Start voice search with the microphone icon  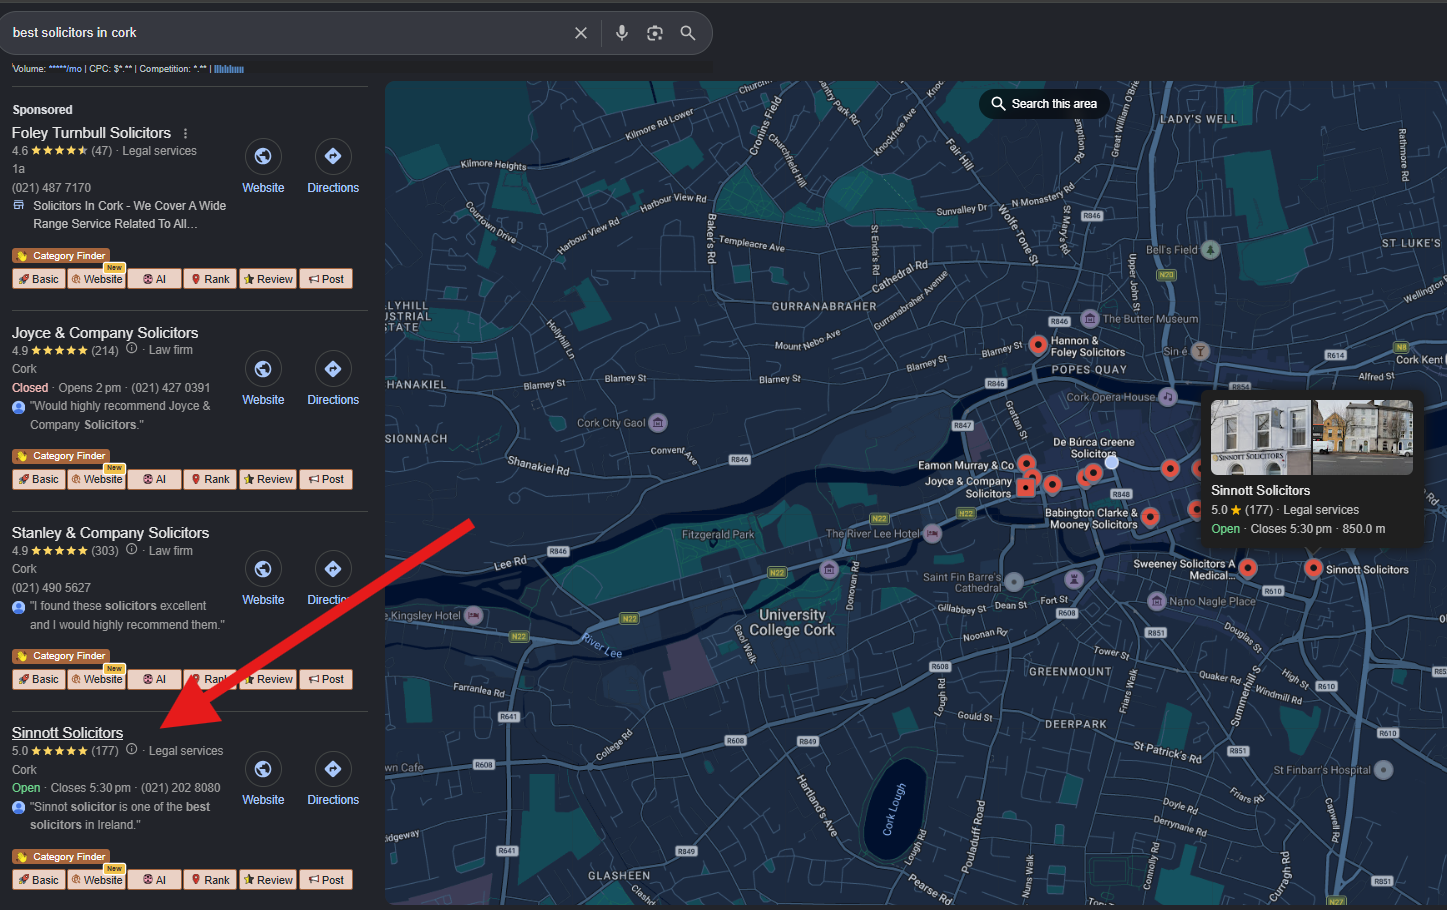click(622, 33)
